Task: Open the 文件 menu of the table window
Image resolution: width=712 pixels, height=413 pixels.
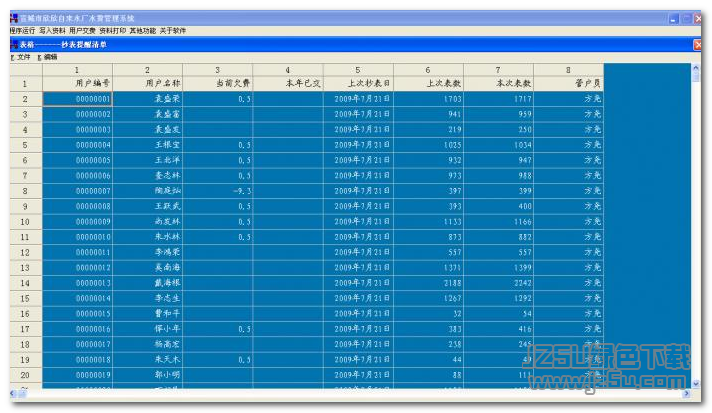Action: point(21,57)
